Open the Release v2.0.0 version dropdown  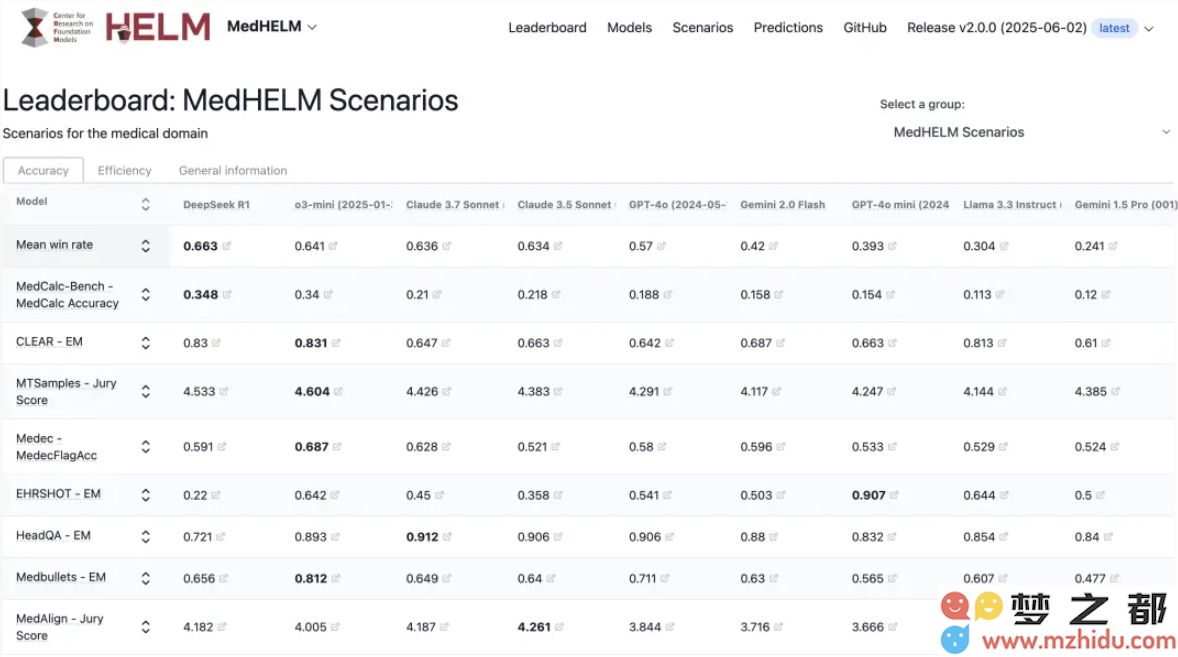pyautogui.click(x=1030, y=28)
